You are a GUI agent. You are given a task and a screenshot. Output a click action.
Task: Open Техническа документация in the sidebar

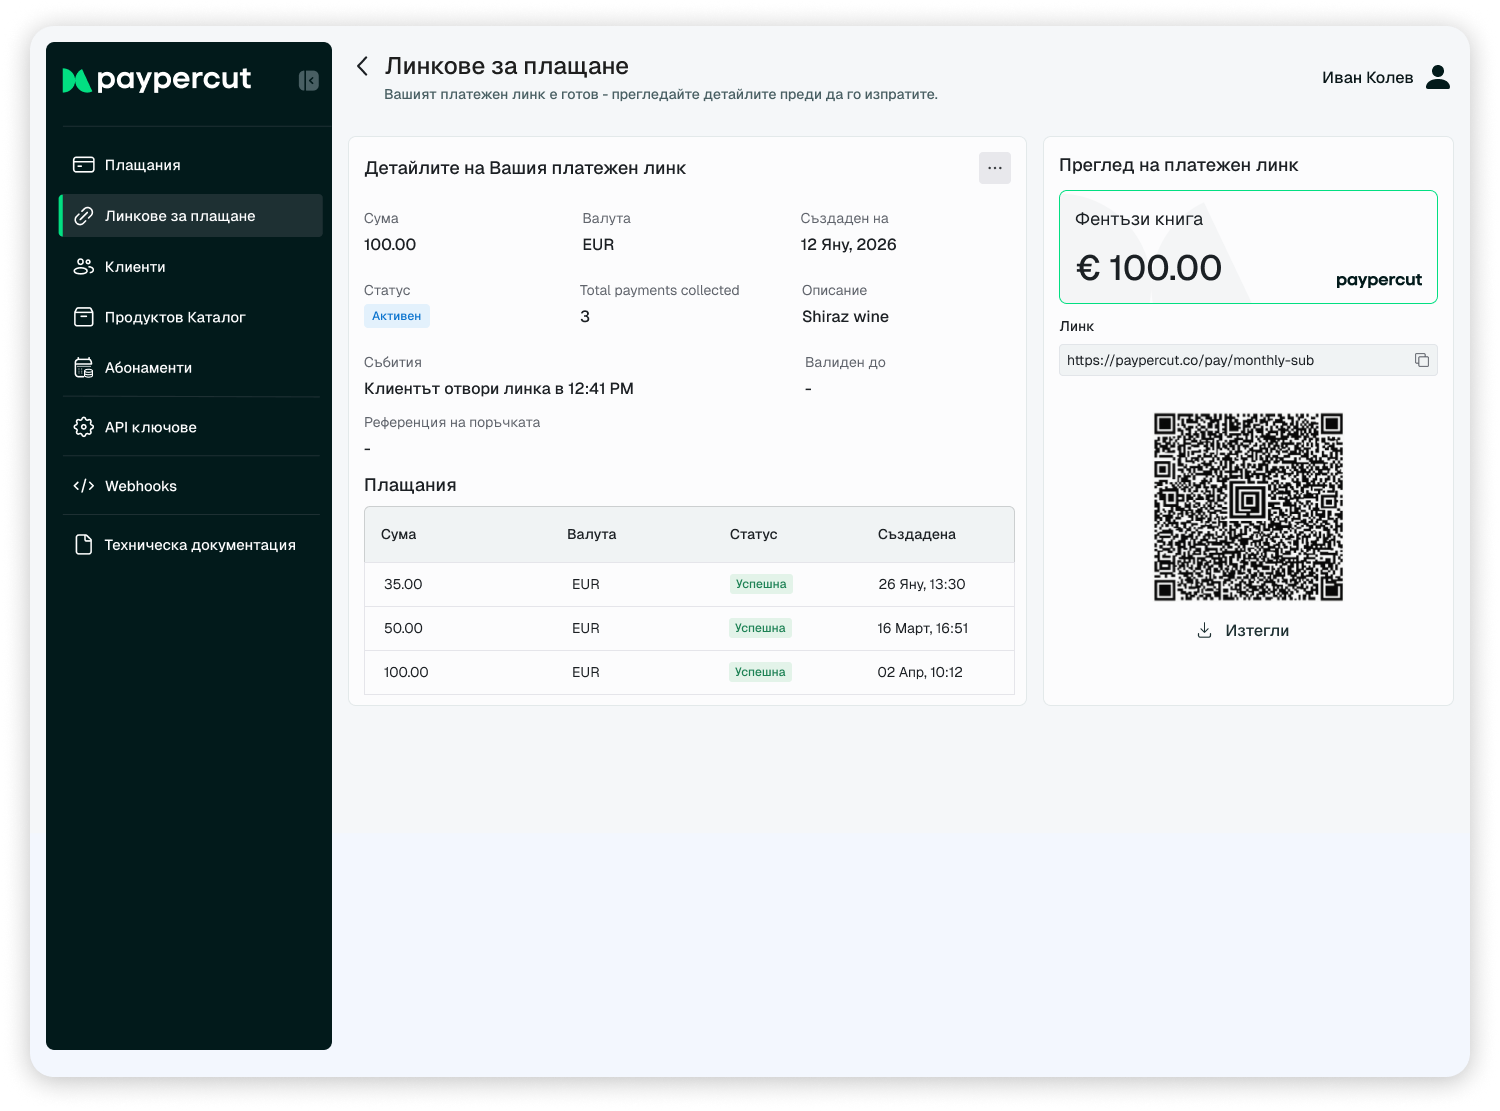pos(191,545)
